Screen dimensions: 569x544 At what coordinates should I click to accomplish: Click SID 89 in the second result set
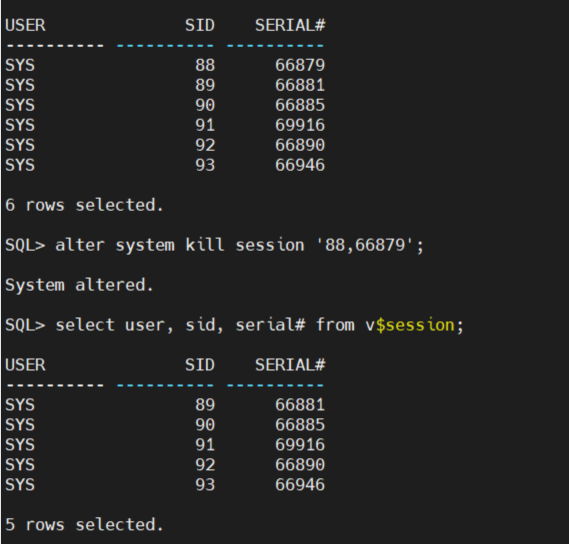coord(205,405)
